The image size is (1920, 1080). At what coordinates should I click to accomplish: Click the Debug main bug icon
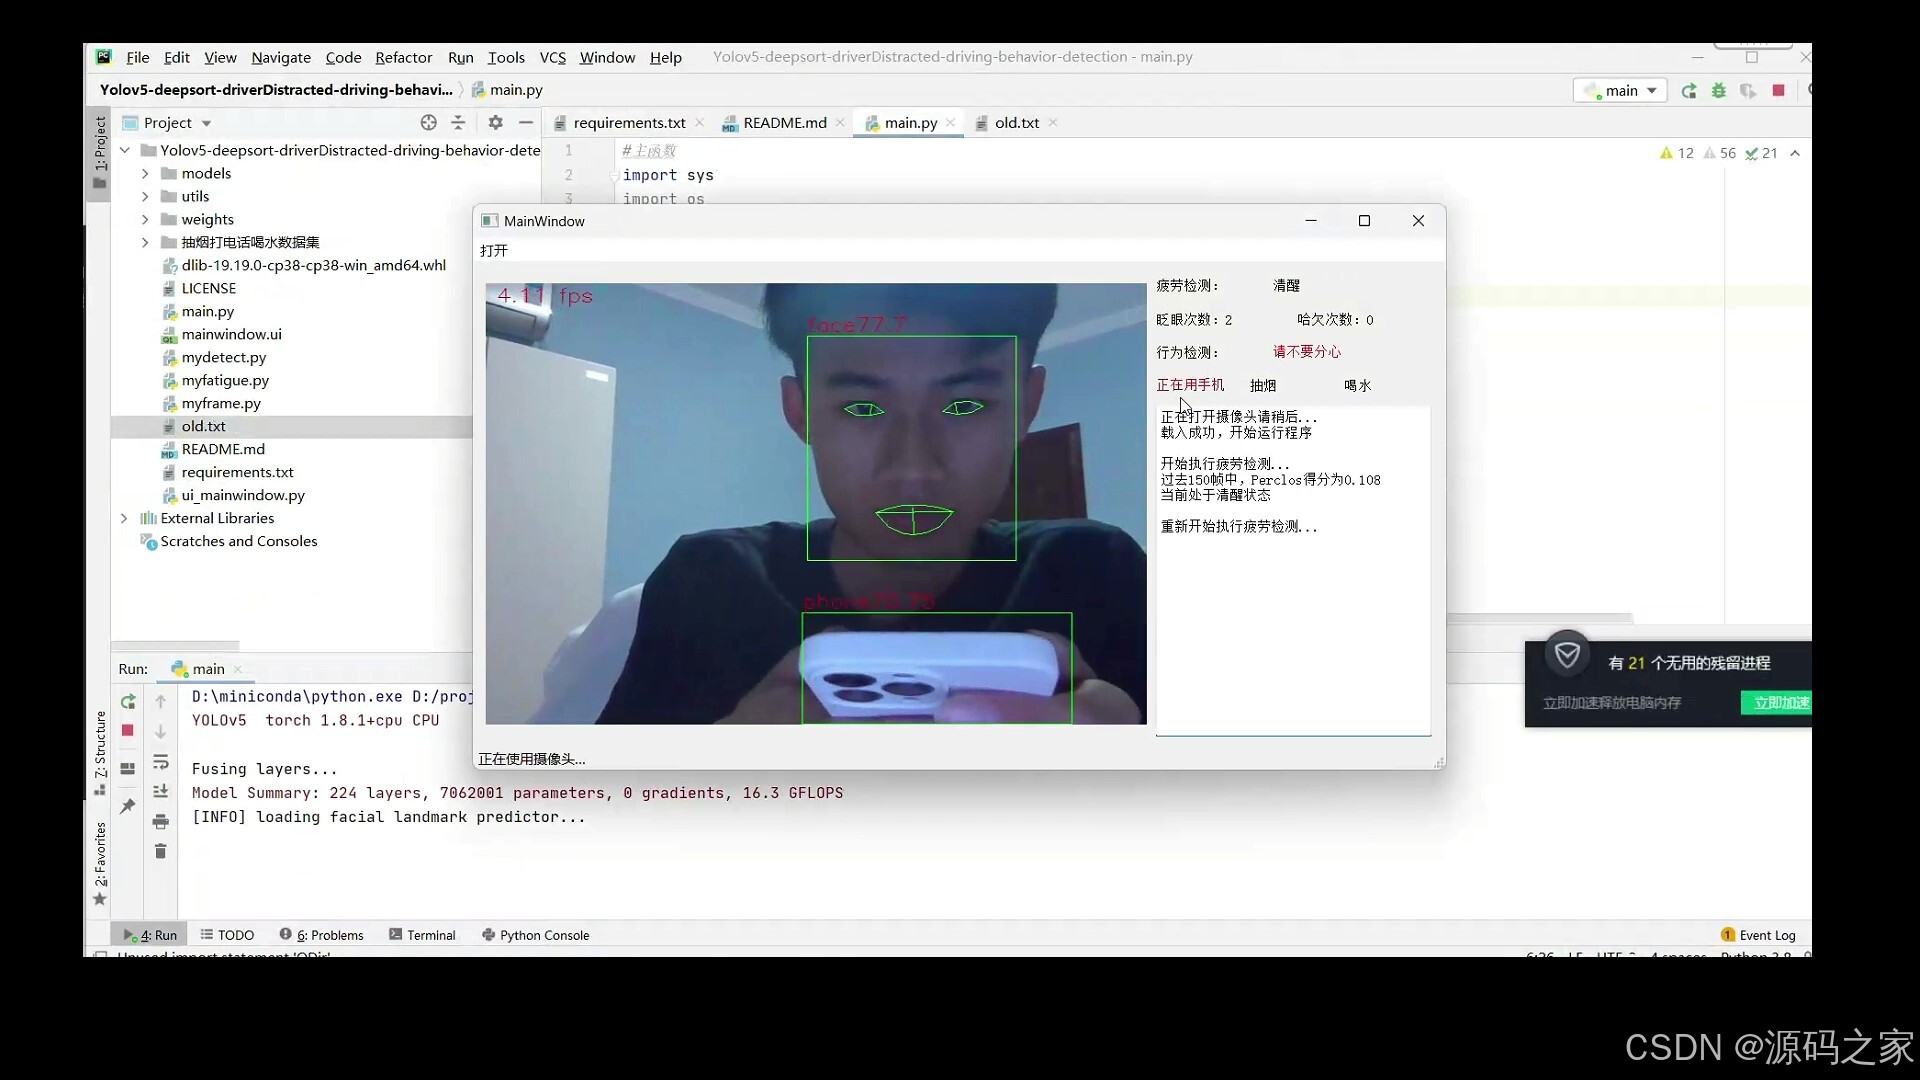coord(1719,91)
